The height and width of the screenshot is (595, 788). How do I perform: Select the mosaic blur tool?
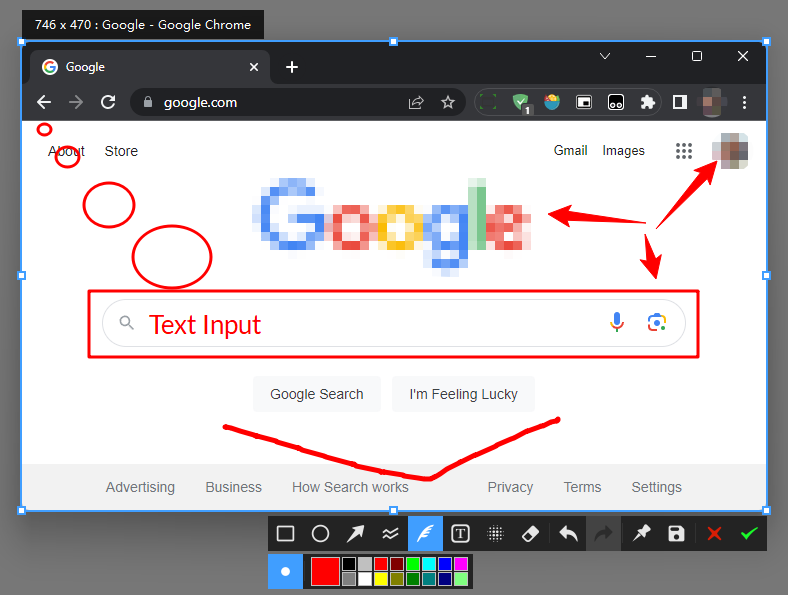coord(496,534)
